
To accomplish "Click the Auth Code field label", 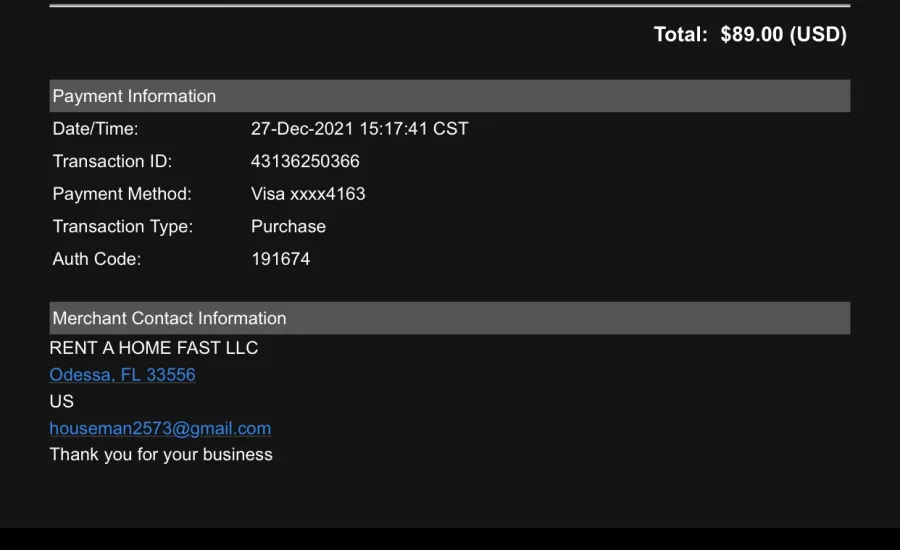I will [96, 259].
